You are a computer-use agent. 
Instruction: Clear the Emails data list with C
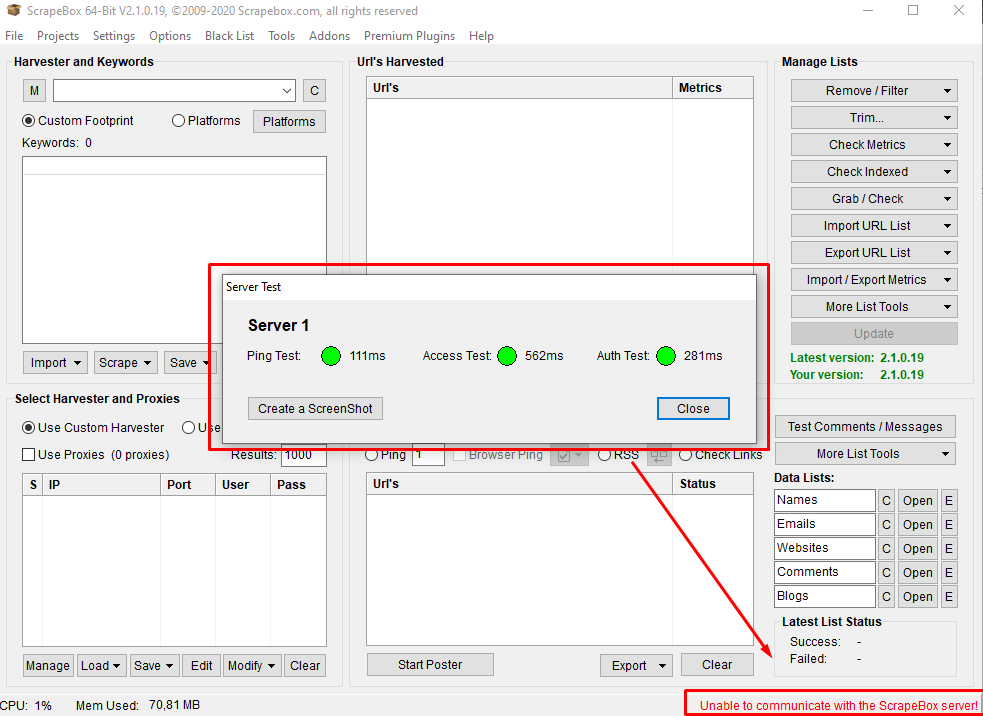(886, 525)
